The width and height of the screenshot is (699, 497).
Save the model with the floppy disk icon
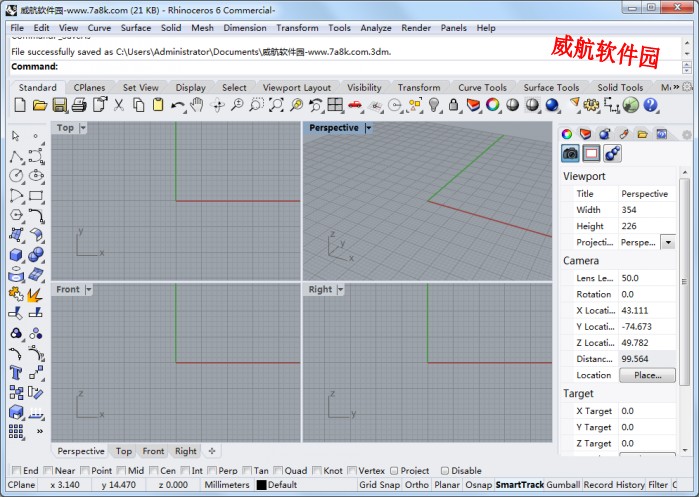click(x=60, y=105)
